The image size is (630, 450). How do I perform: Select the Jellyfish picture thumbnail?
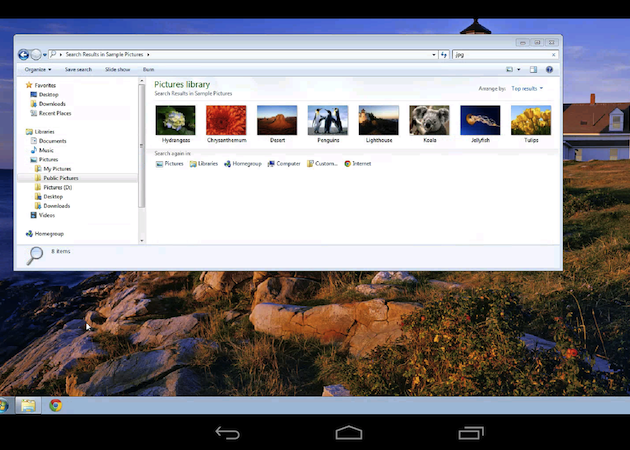pos(480,122)
